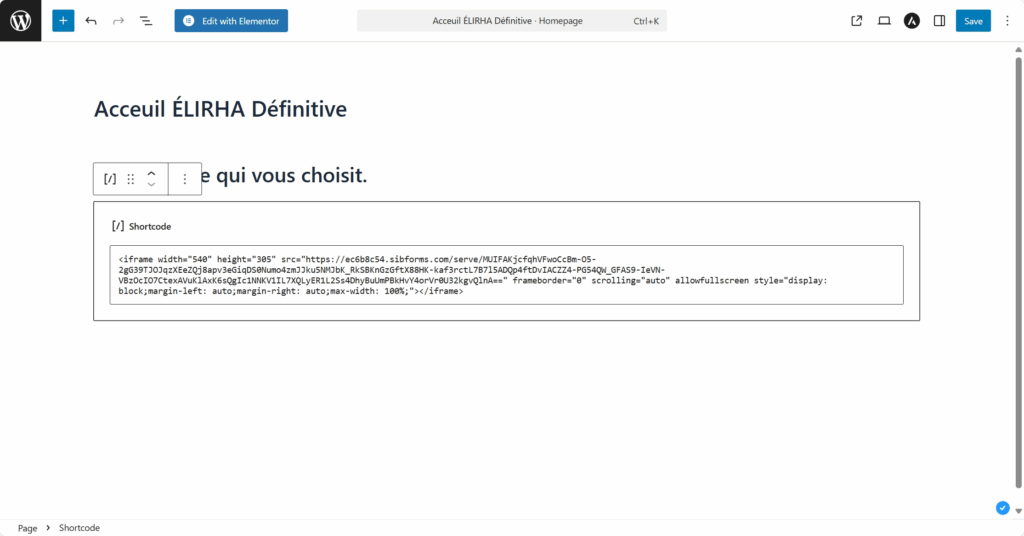Toggle the Settings sidebar panel
Image resolution: width=1024 pixels, height=536 pixels.
click(939, 20)
